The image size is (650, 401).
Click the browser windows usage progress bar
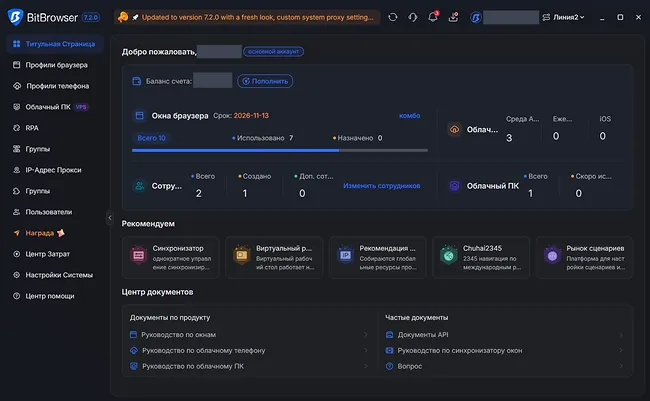[x=280, y=151]
